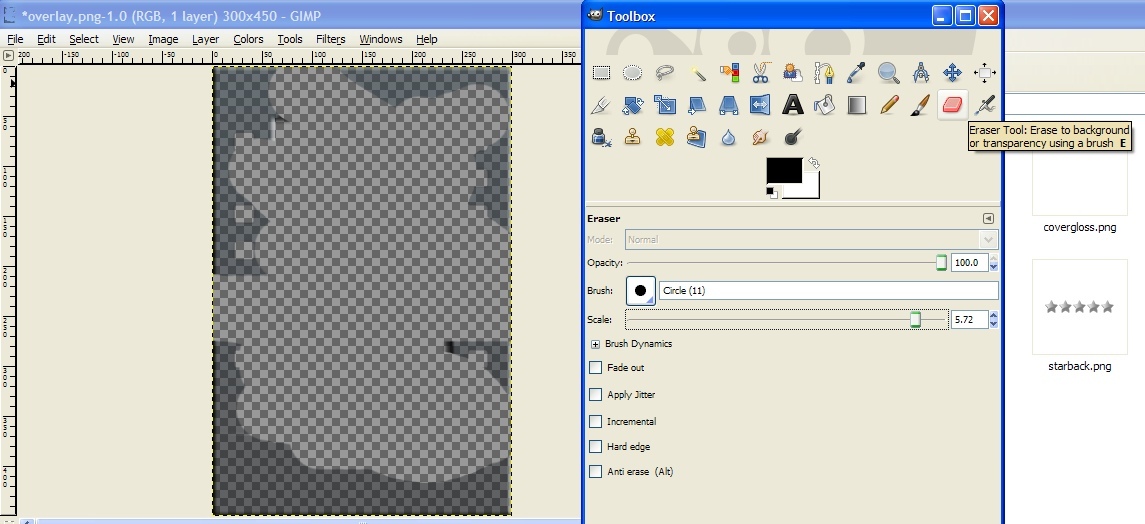Image resolution: width=1145 pixels, height=524 pixels.
Task: Select the Eraser tool
Action: pos(952,105)
